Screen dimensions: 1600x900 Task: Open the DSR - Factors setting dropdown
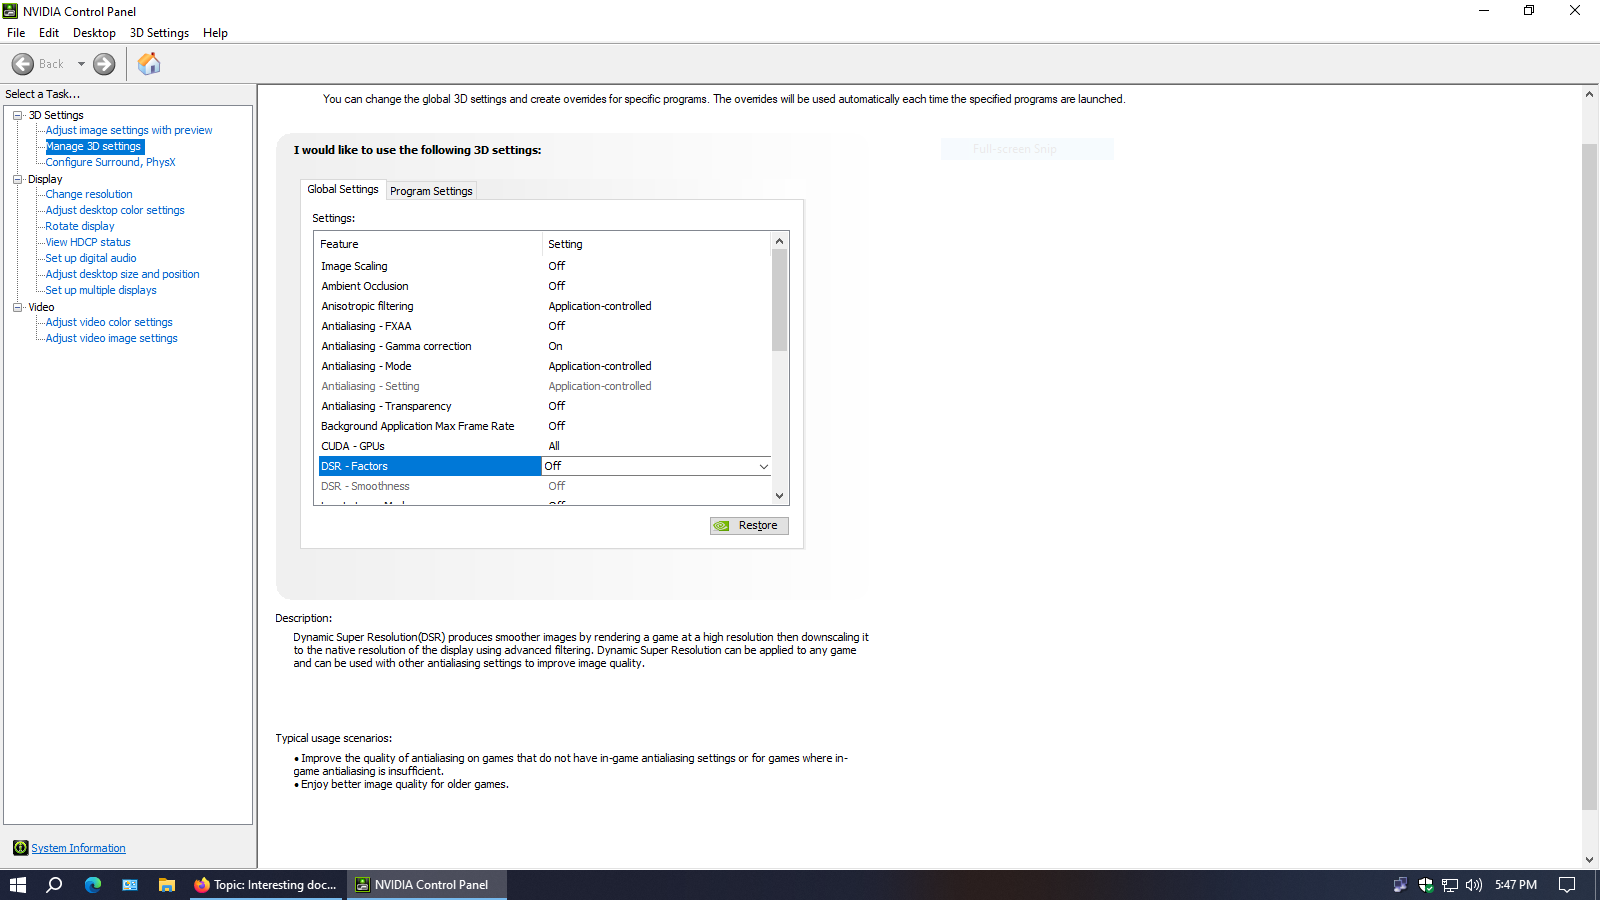click(x=763, y=466)
